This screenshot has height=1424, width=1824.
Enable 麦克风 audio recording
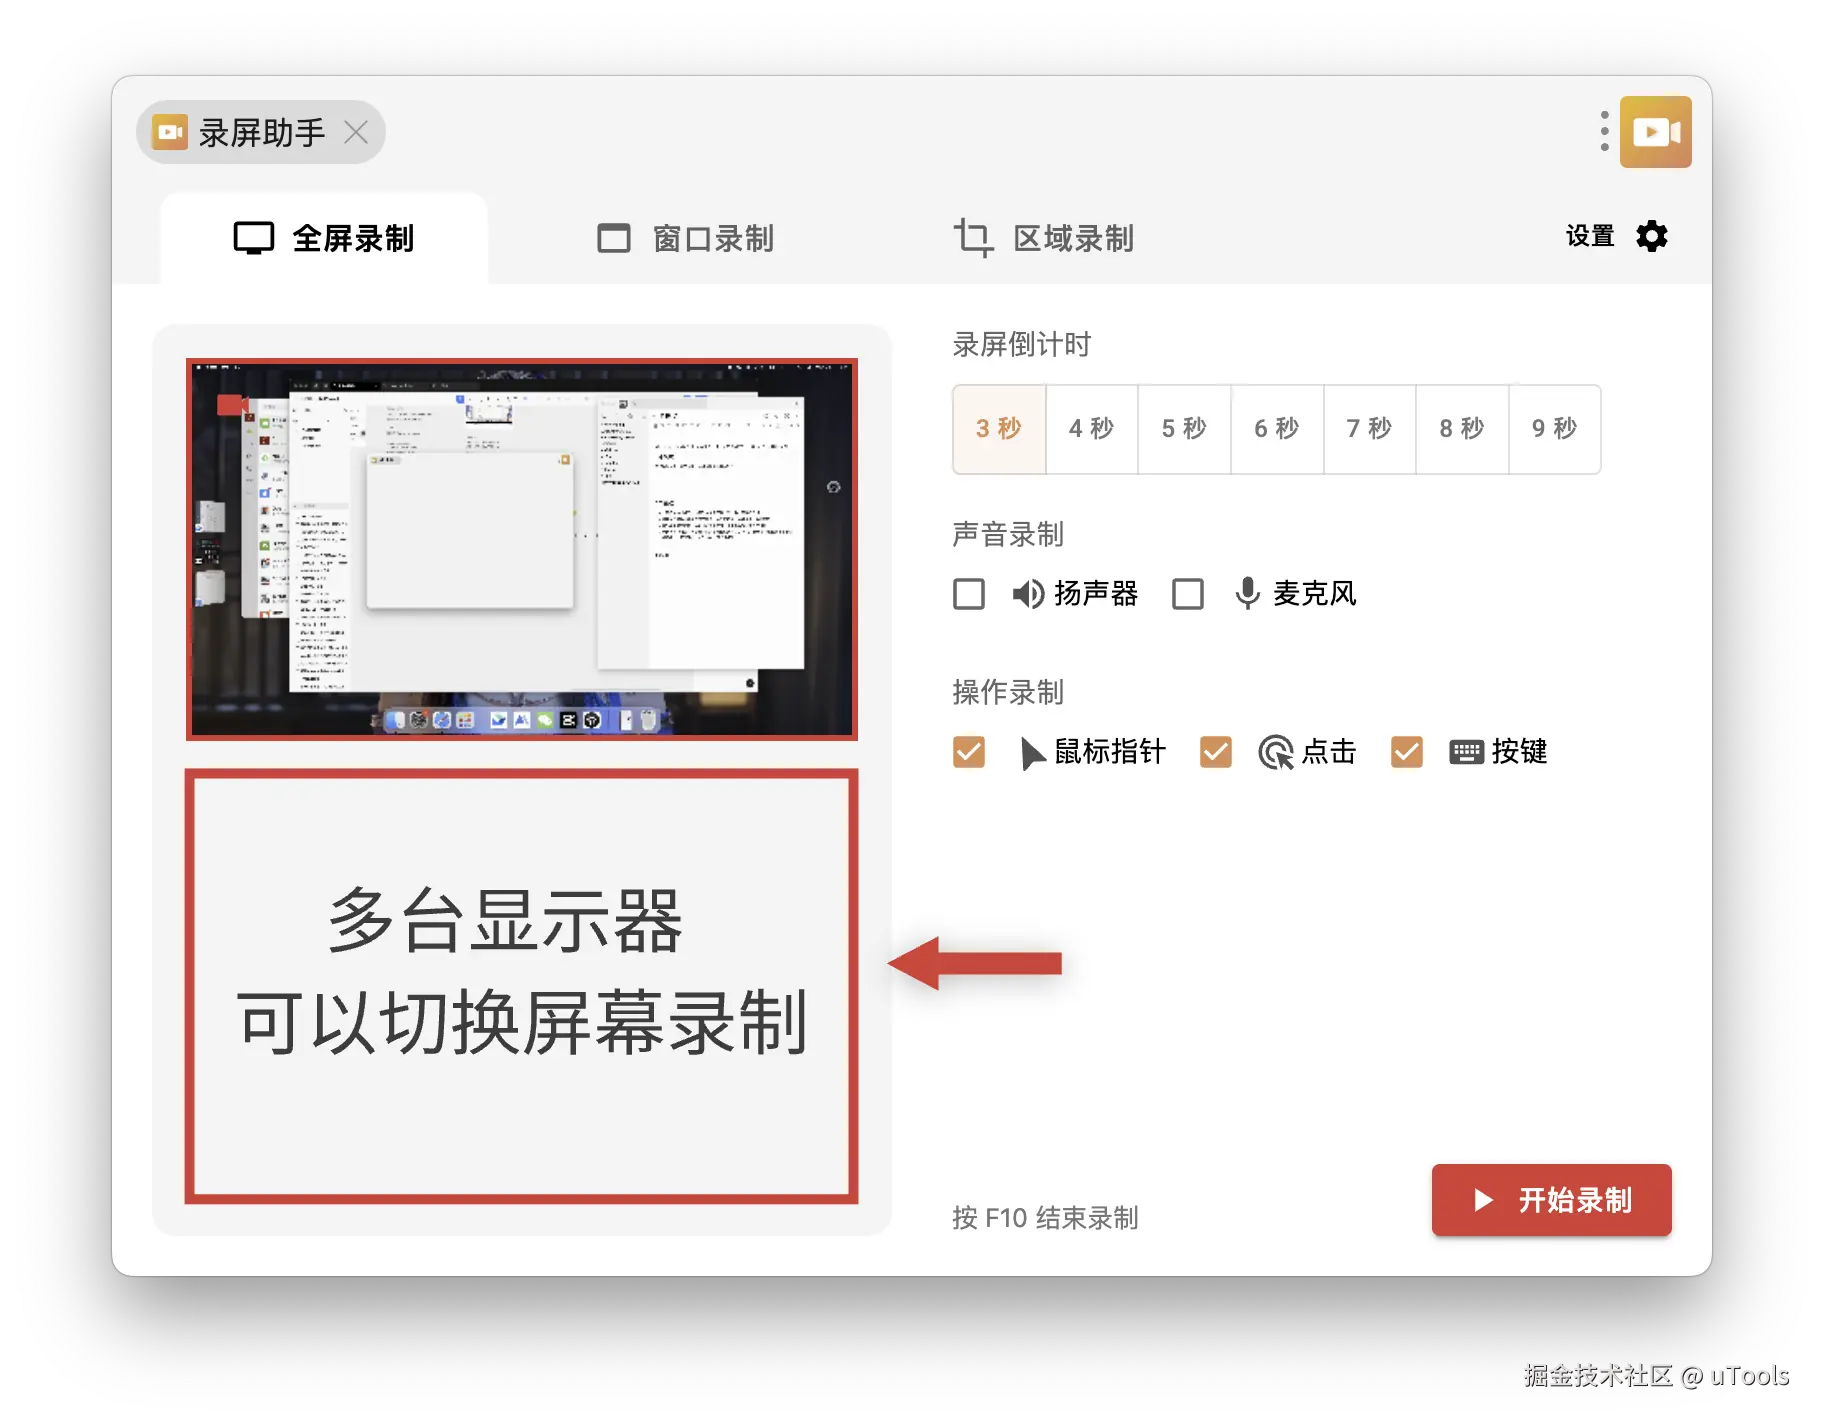tap(1187, 593)
